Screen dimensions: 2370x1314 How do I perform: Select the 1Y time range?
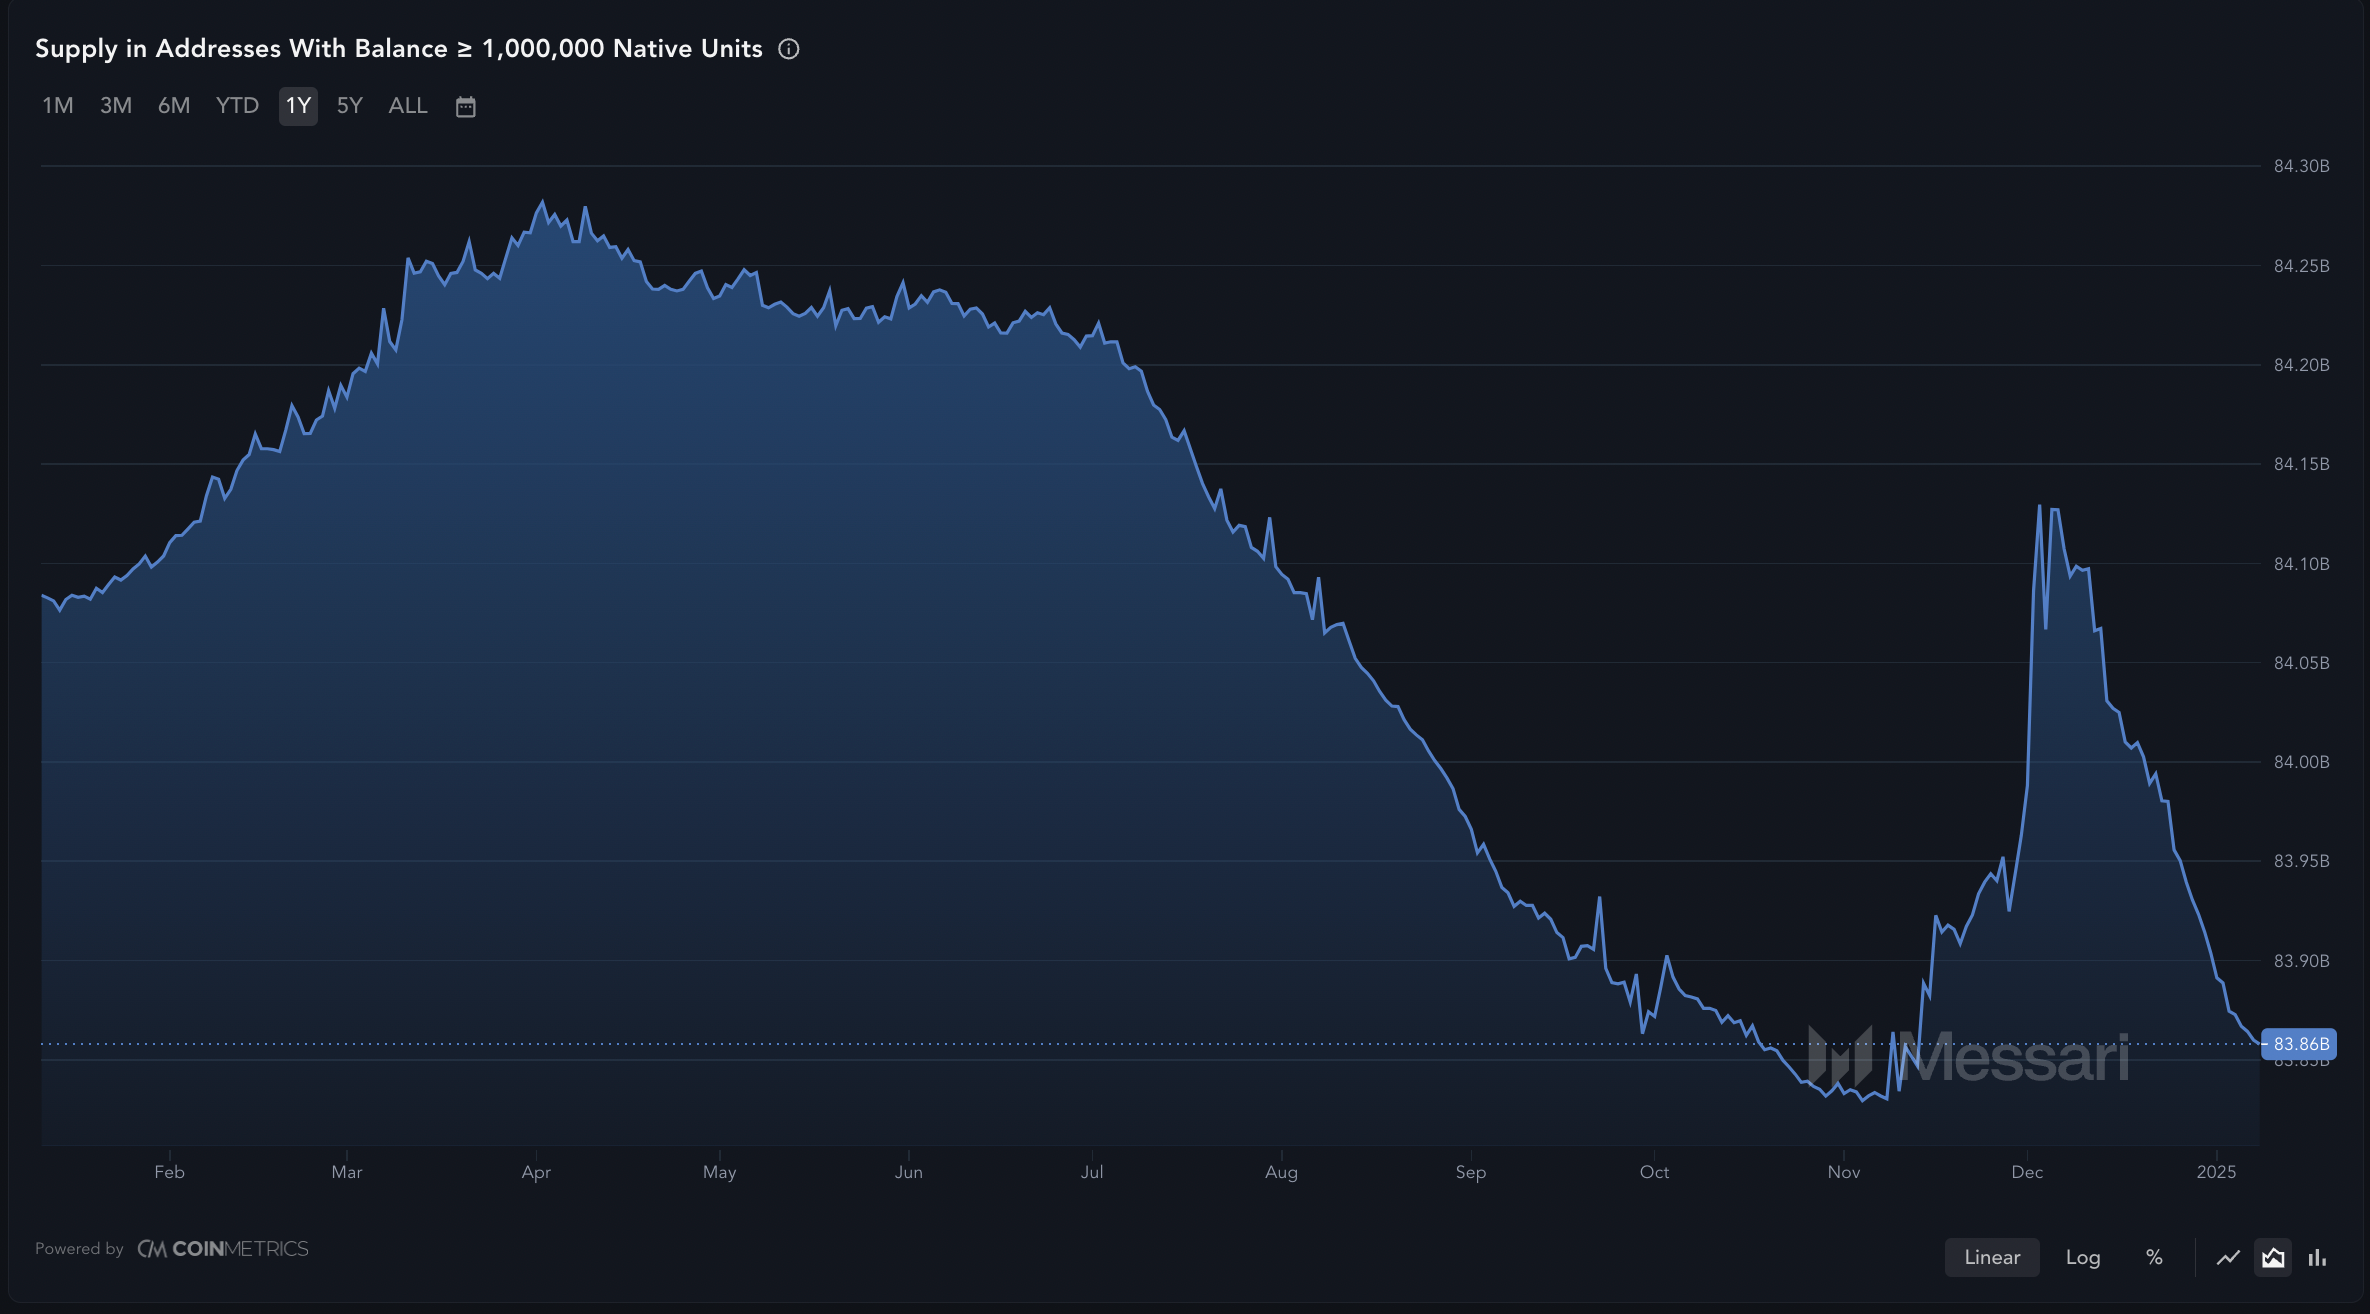pos(298,106)
